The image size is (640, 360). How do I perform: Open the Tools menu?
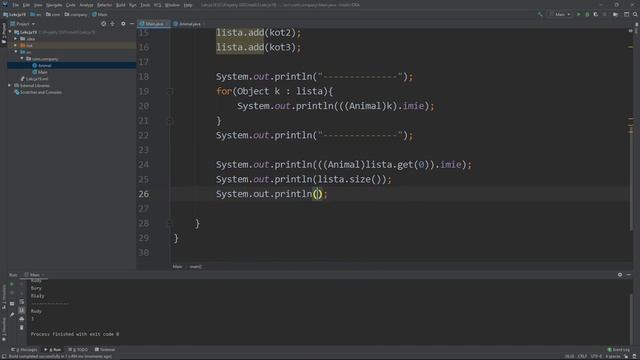pos(145,5)
